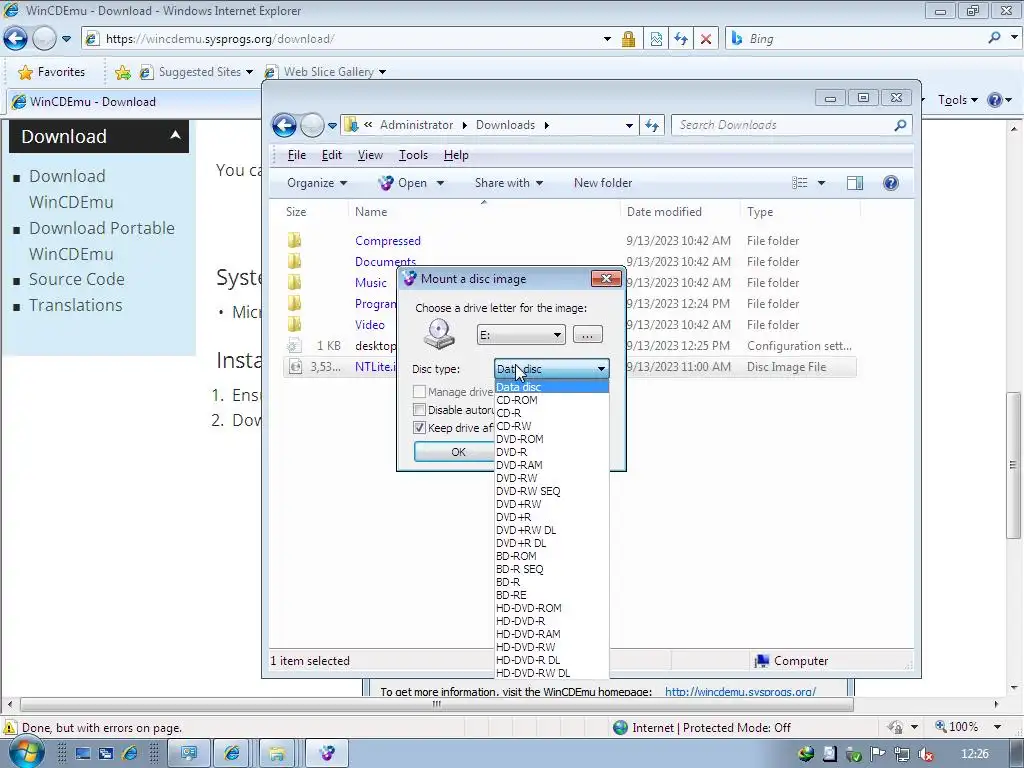Click the IE Help question mark icon

995,100
